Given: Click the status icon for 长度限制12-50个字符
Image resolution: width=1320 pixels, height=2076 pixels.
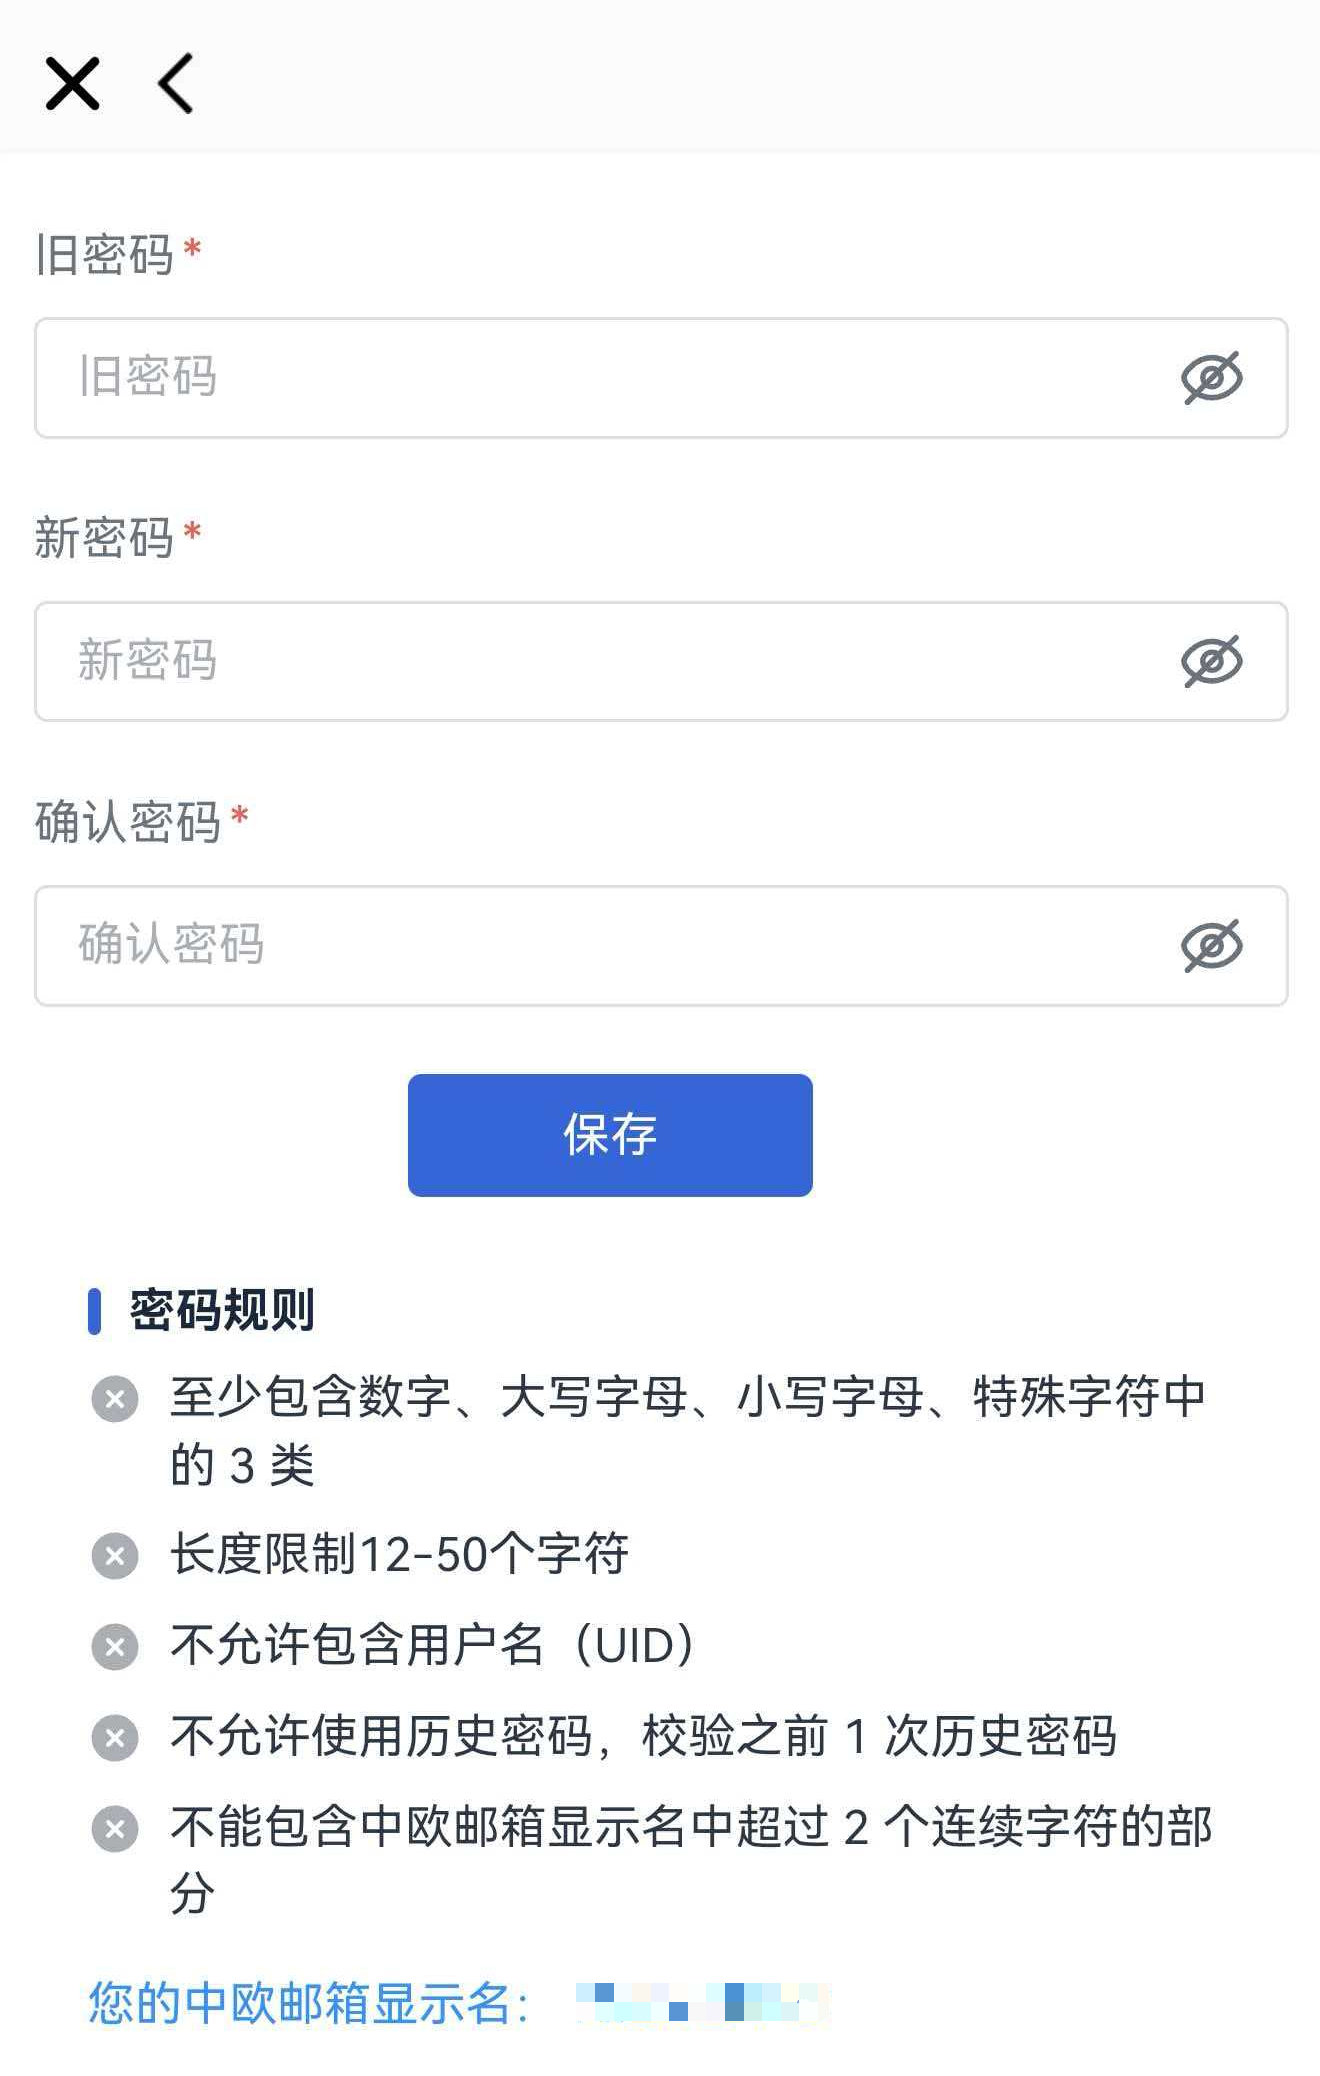Looking at the screenshot, I should click(x=115, y=1556).
